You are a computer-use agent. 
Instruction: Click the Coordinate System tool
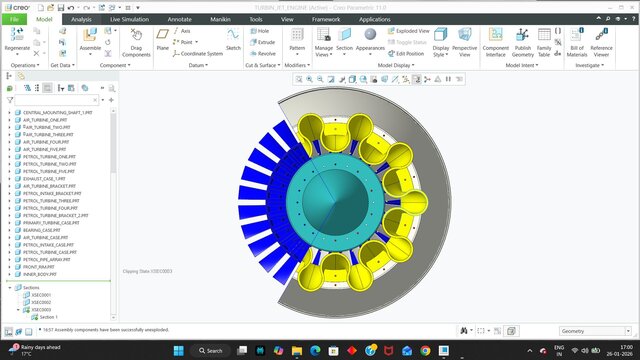pyautogui.click(x=198, y=53)
